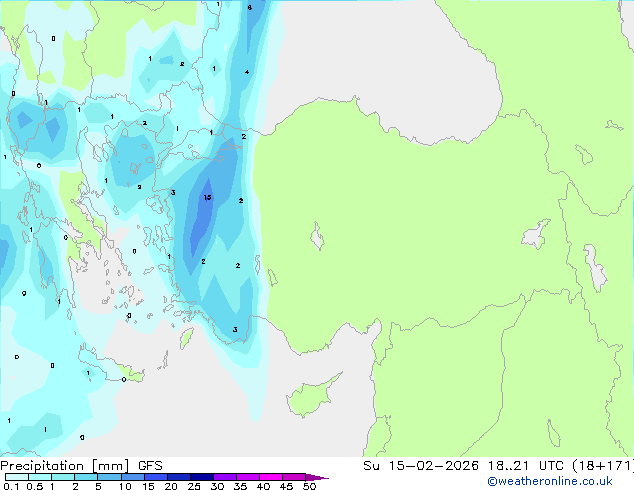
Task: Pick the legend color between 45 and 50
Action: 294,477
